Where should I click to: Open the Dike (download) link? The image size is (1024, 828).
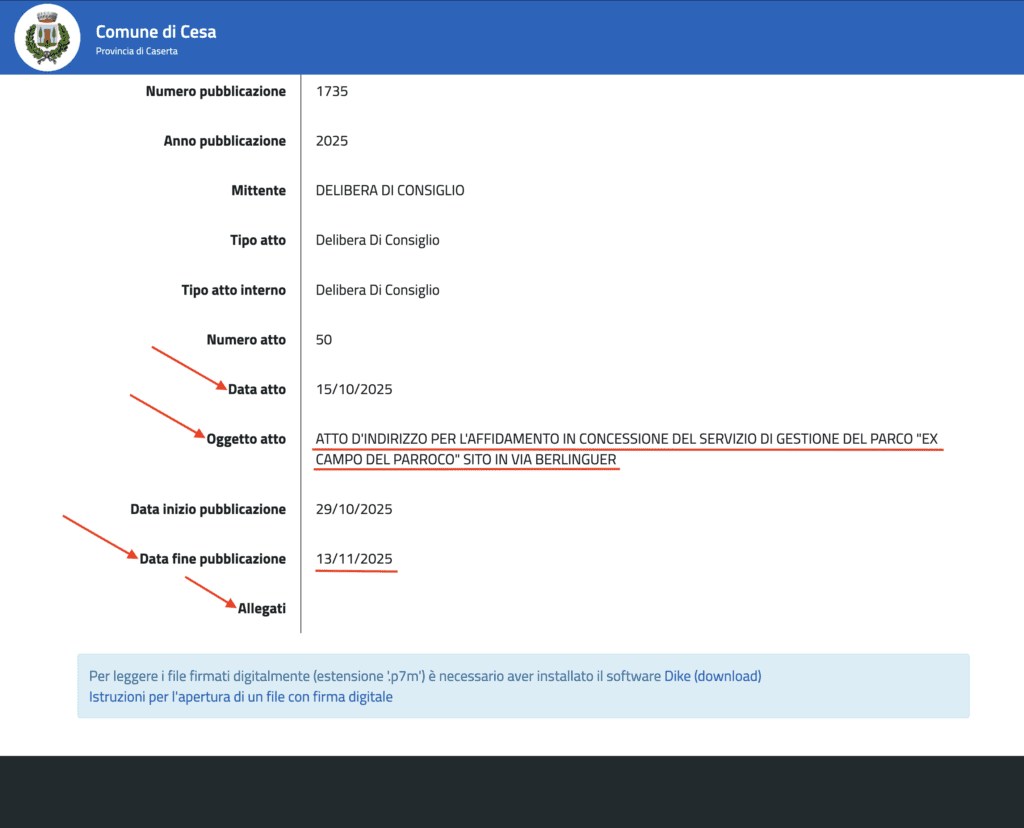pos(712,676)
